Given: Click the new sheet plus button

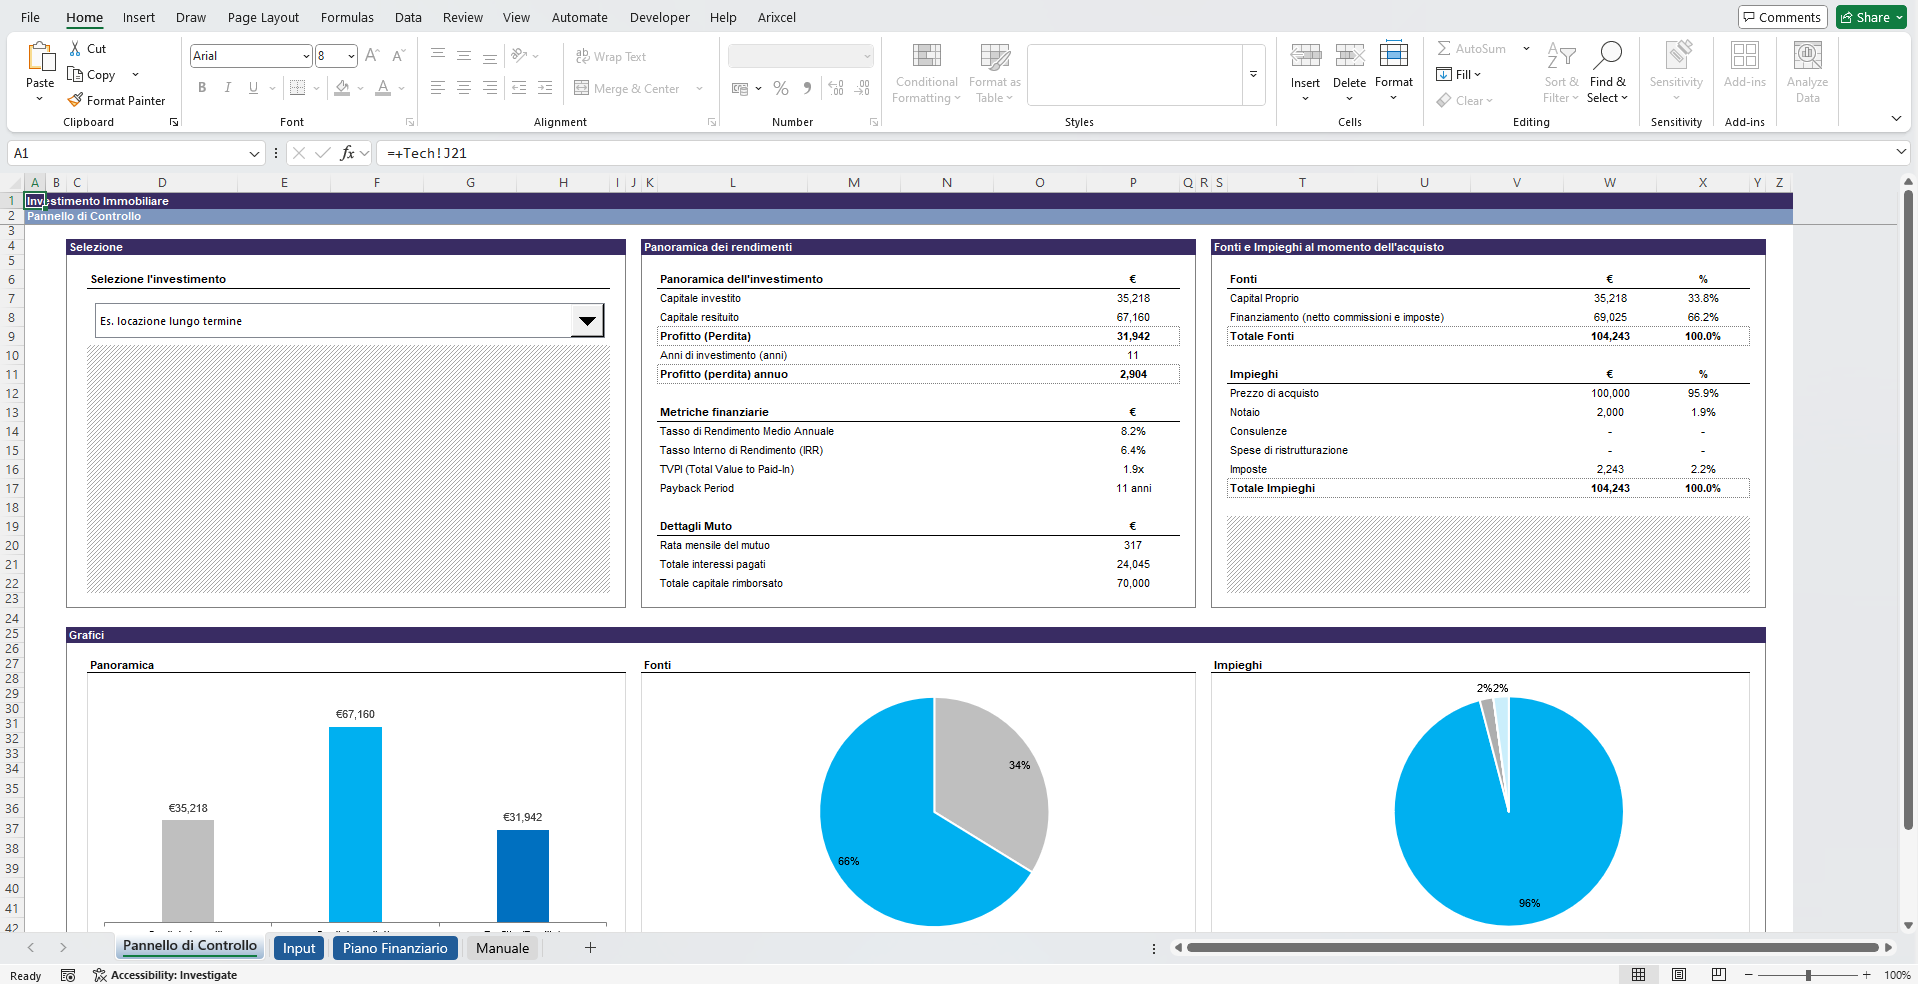Looking at the screenshot, I should [590, 948].
